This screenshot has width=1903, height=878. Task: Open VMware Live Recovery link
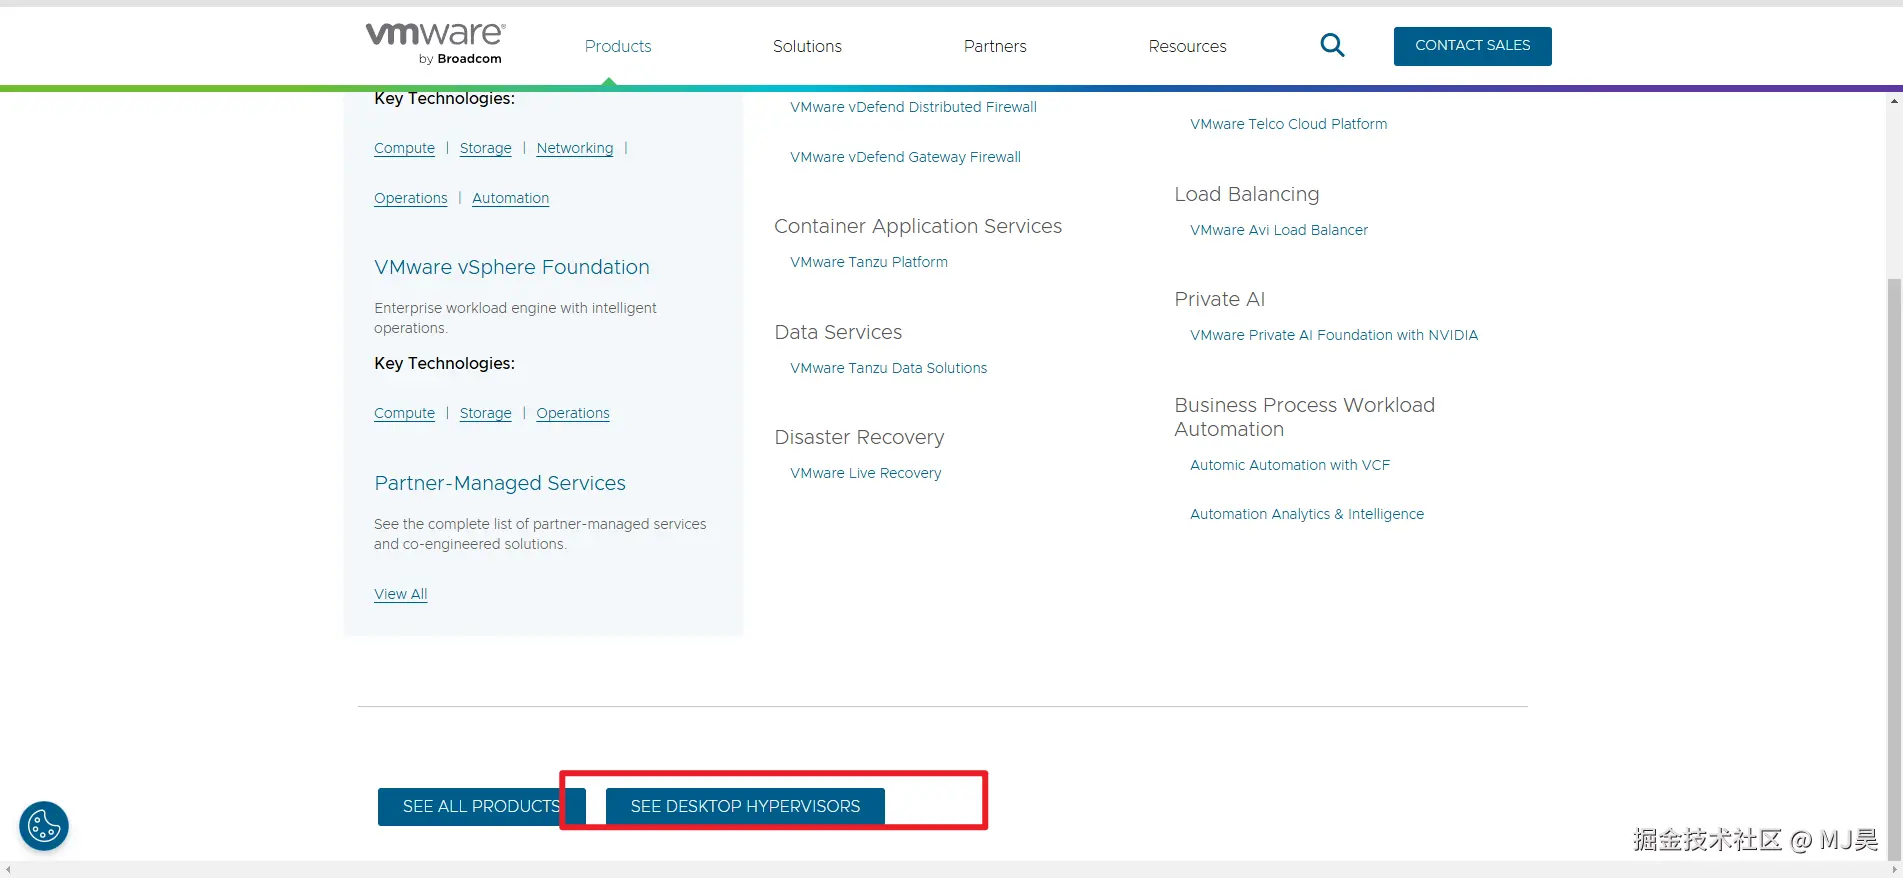tap(866, 473)
